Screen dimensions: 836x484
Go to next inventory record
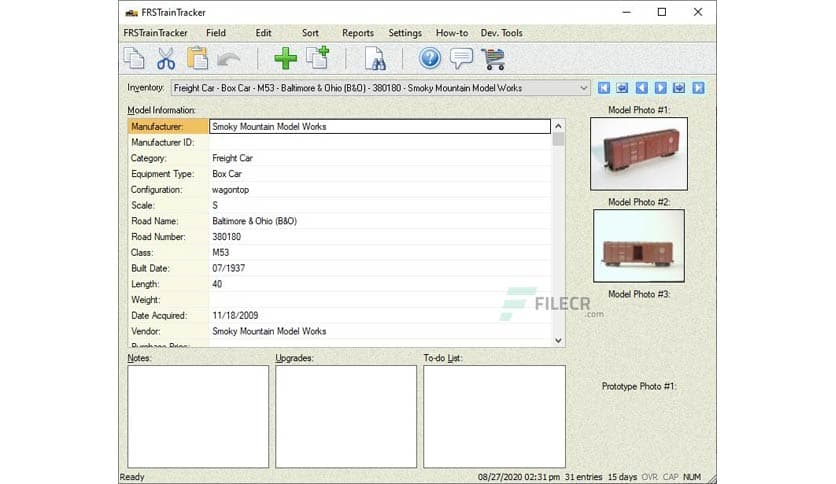pyautogui.click(x=660, y=88)
